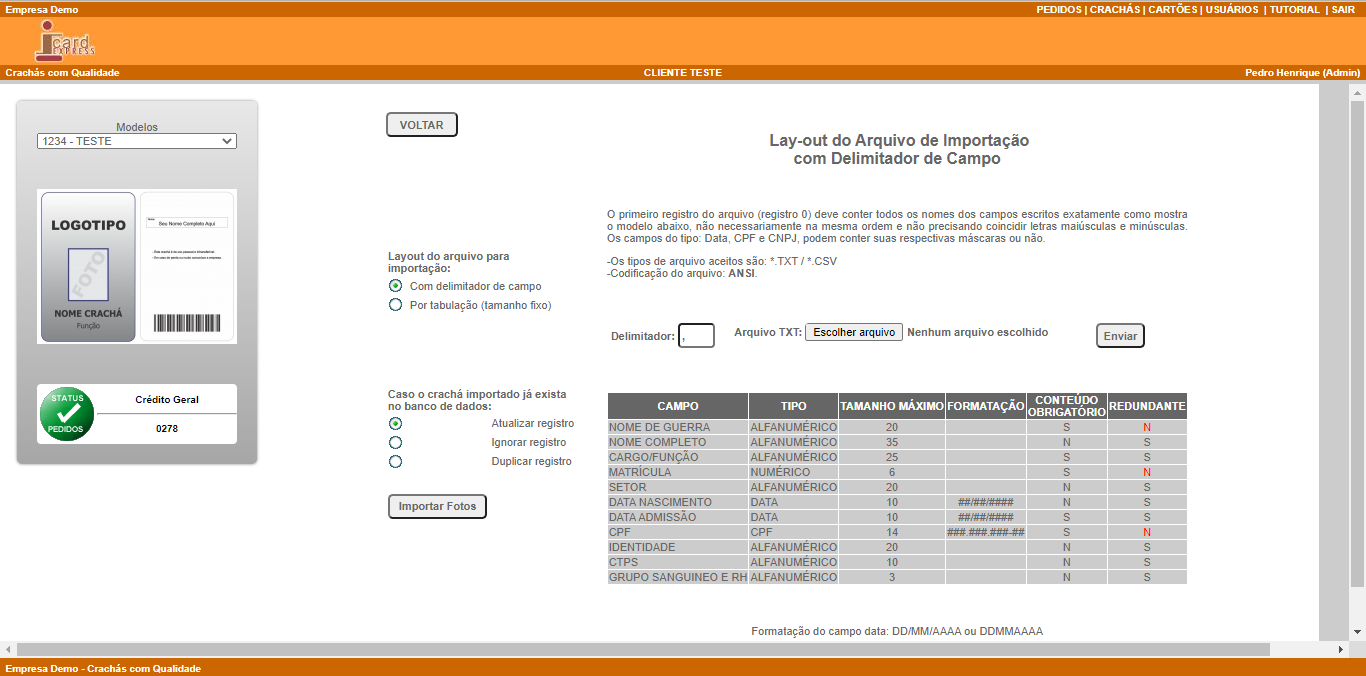1366x676 pixels.
Task: Select 'Com delimitador de campo' radio option
Action: click(396, 286)
